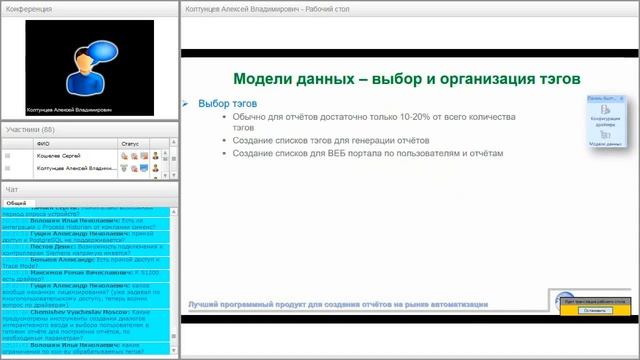640x360 pixels.
Task: Click the chat scrollbar up arrow
Action: coord(173,212)
